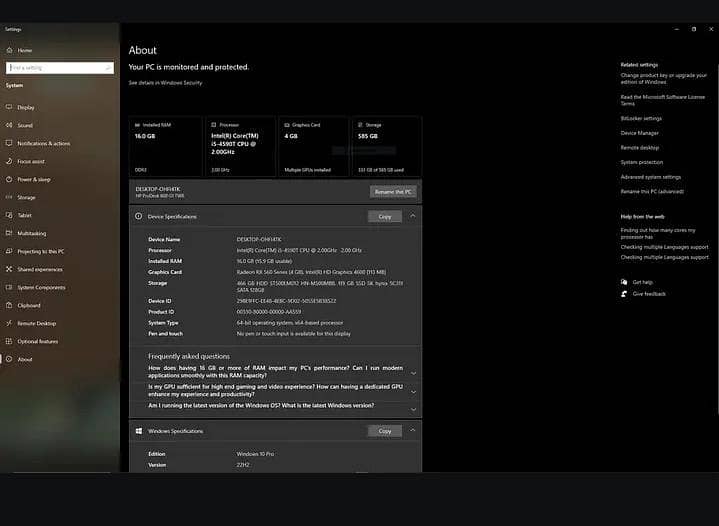Click the Projecting to this PC icon

(9, 251)
